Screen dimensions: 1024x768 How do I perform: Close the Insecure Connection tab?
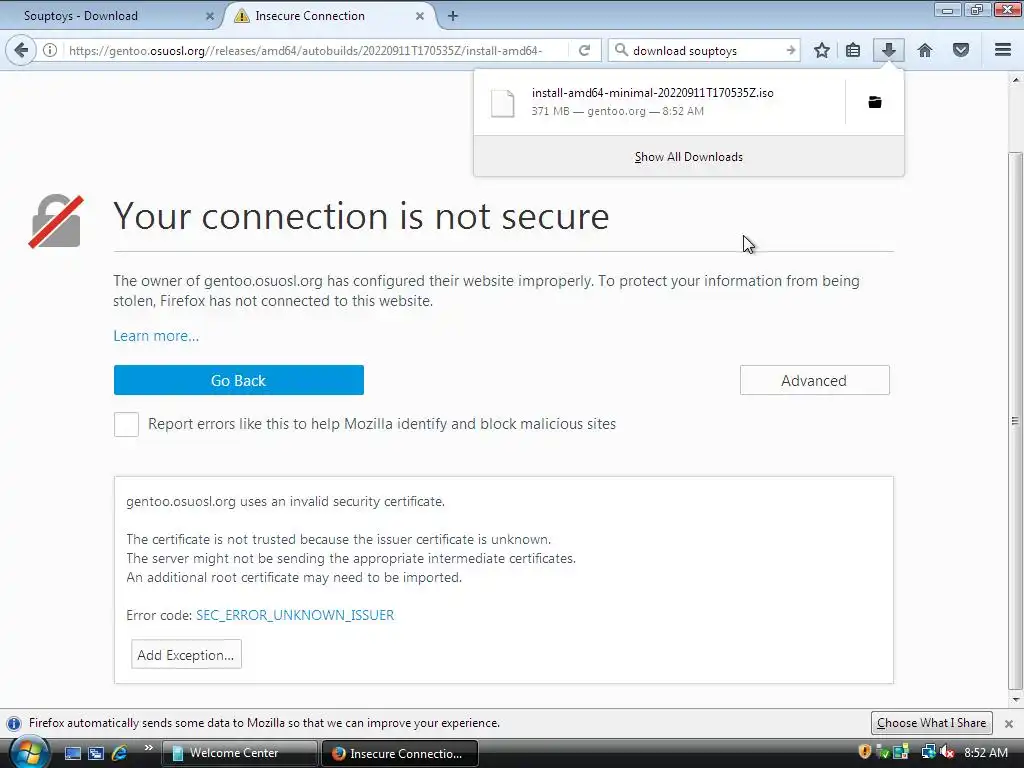coord(420,16)
